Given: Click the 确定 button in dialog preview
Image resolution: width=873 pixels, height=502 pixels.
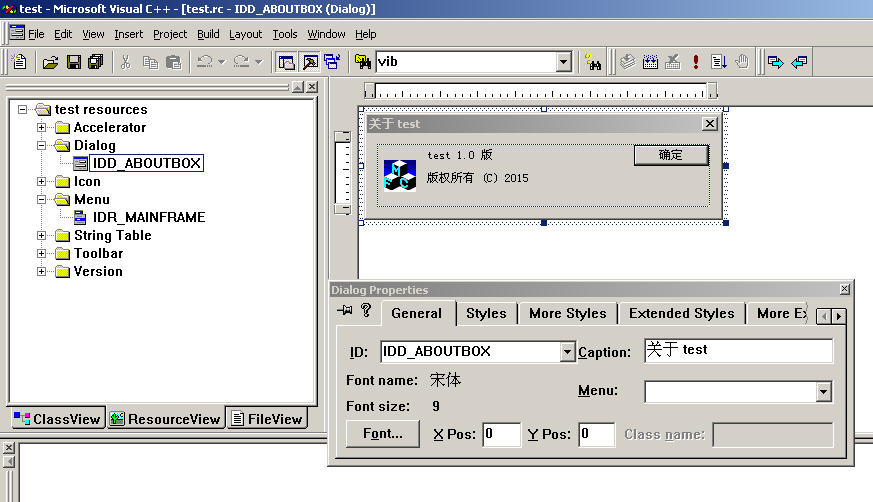Looking at the screenshot, I should coord(671,155).
